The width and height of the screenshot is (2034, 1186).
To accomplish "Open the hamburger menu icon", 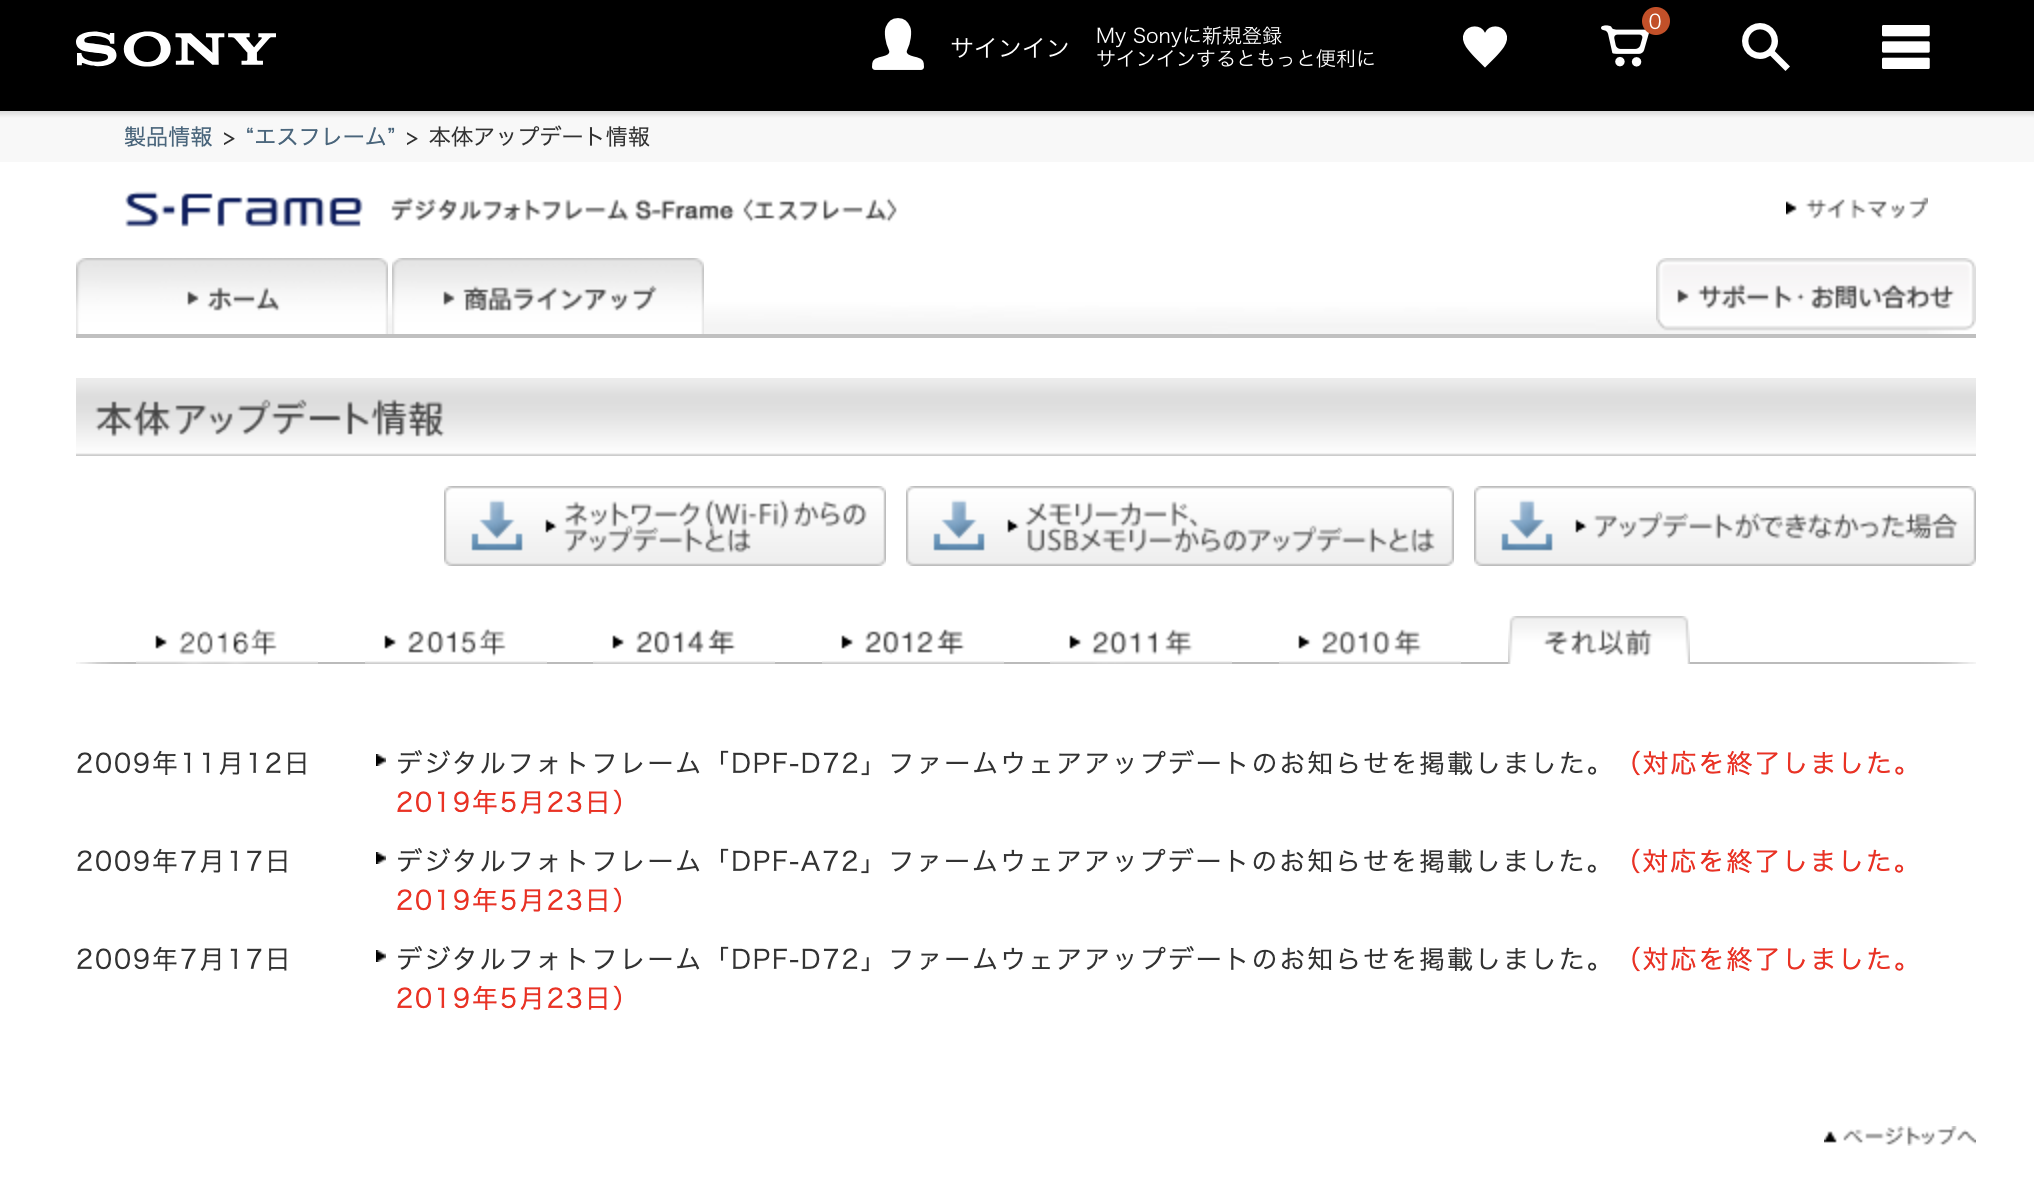I will coord(1904,46).
